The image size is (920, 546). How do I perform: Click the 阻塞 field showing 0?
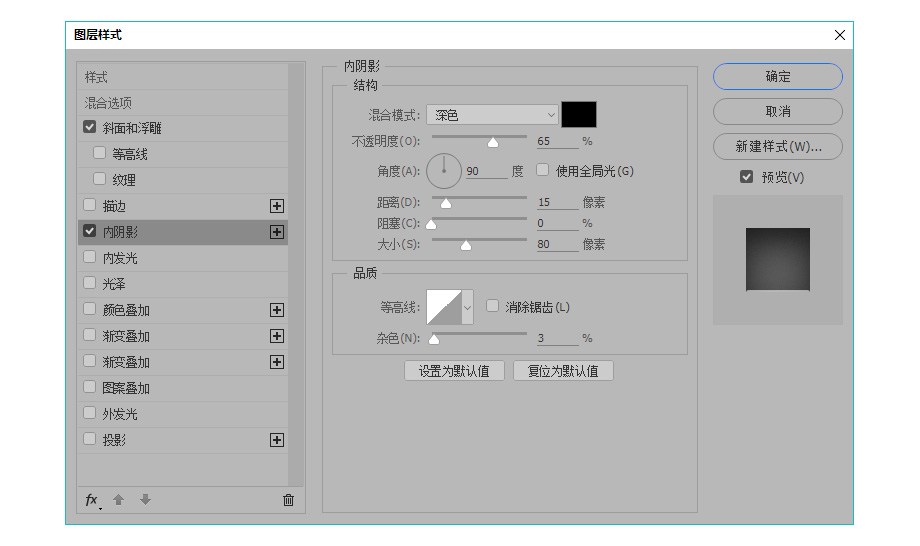click(x=557, y=223)
